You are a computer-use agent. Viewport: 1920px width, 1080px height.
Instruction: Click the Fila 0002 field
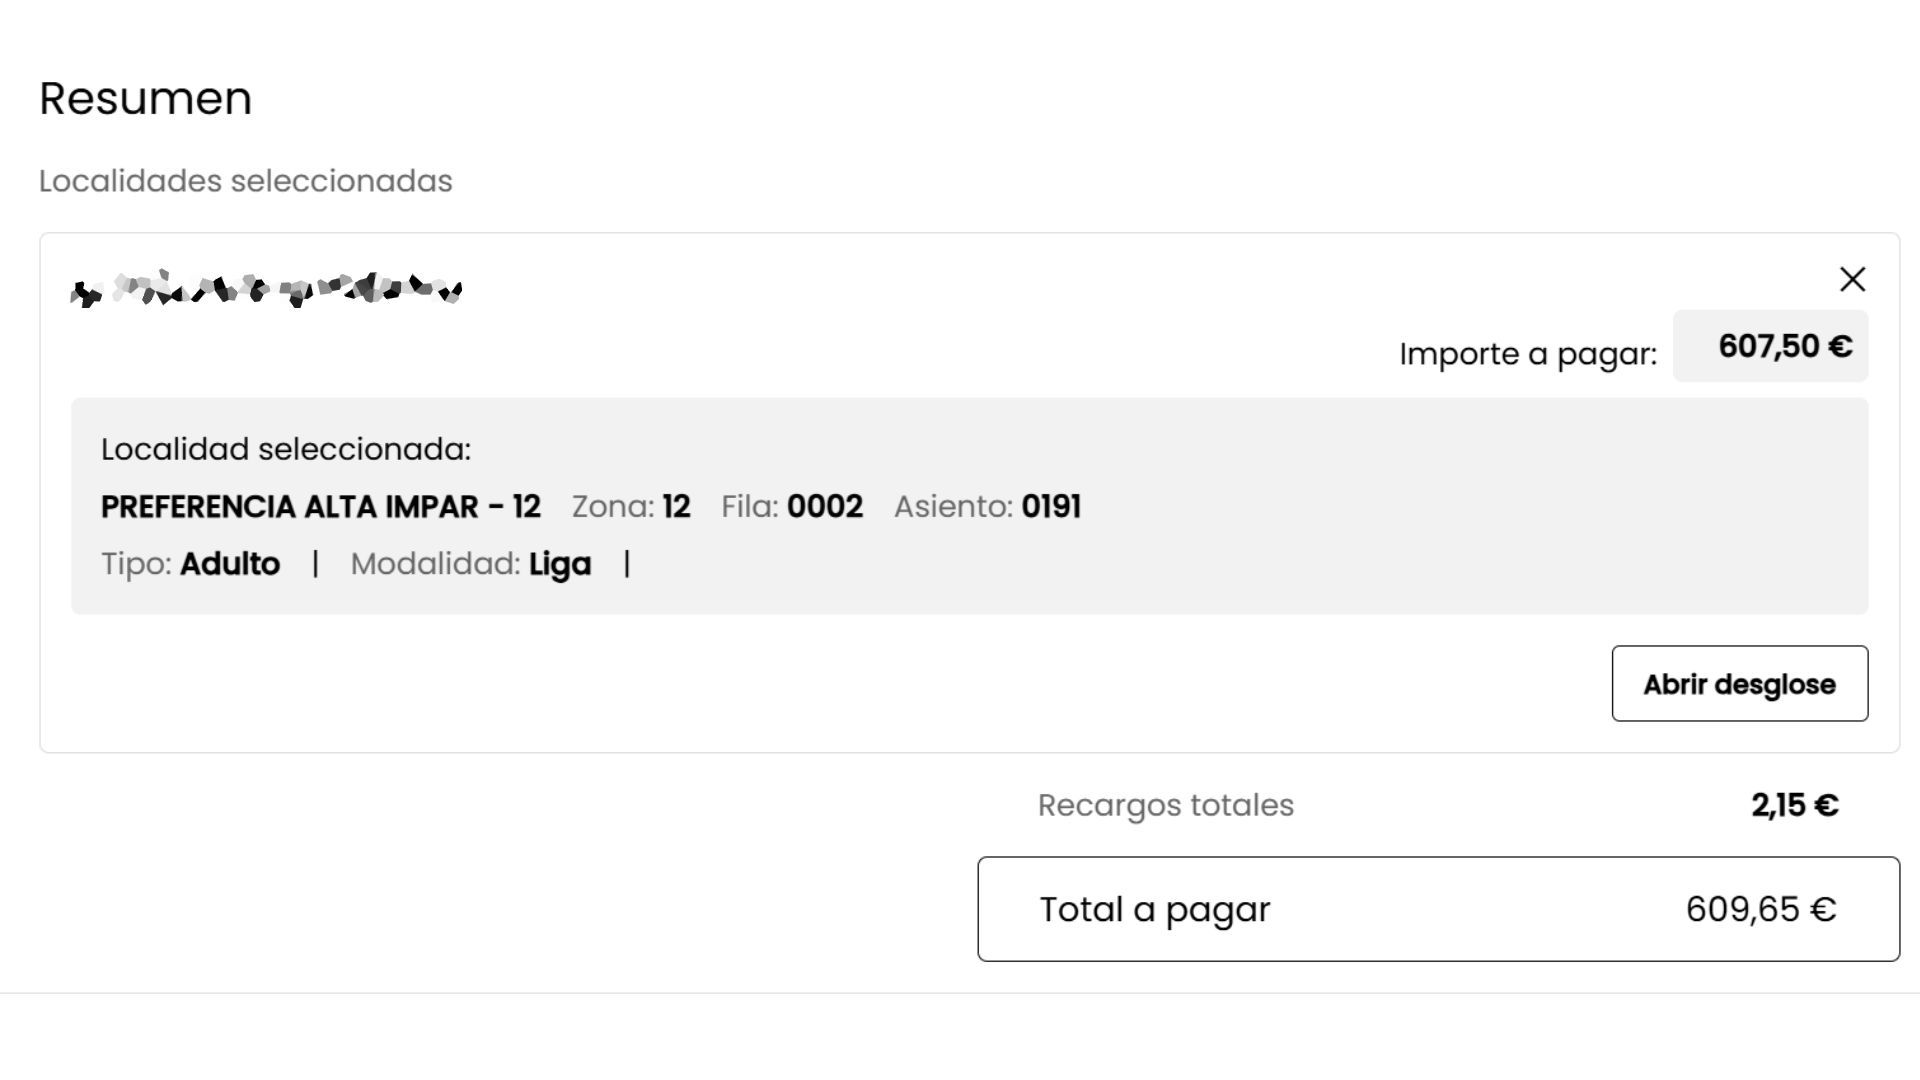click(792, 507)
